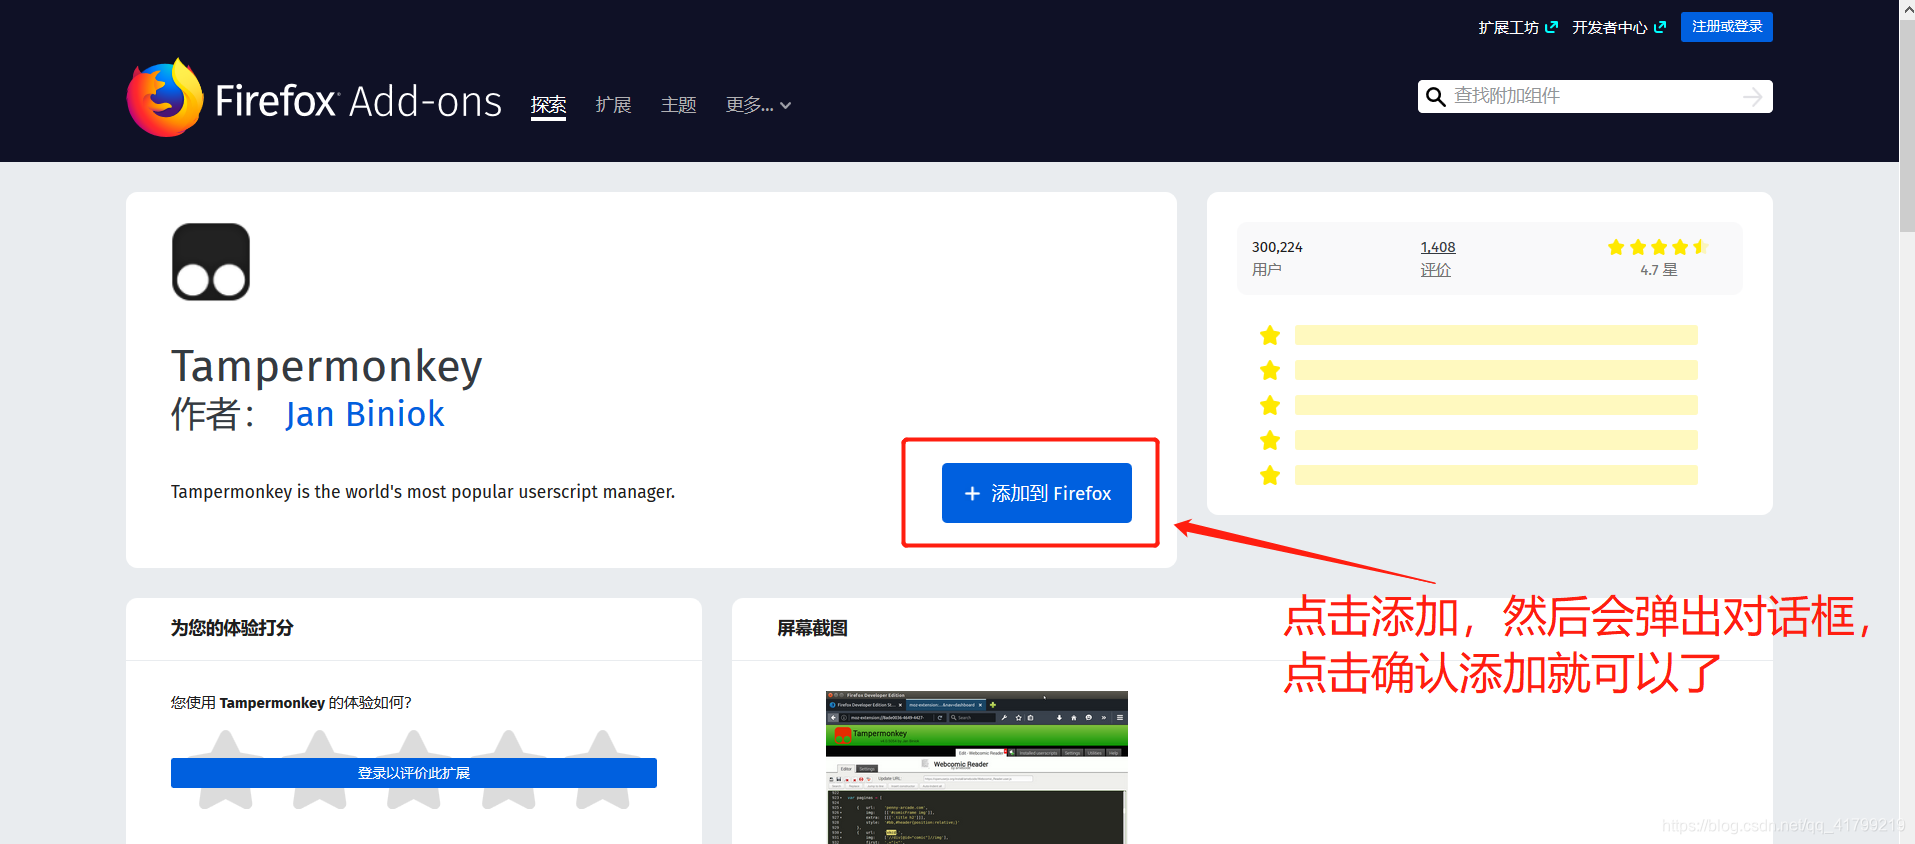Click the search magnifier icon
The height and width of the screenshot is (844, 1915).
(1435, 97)
